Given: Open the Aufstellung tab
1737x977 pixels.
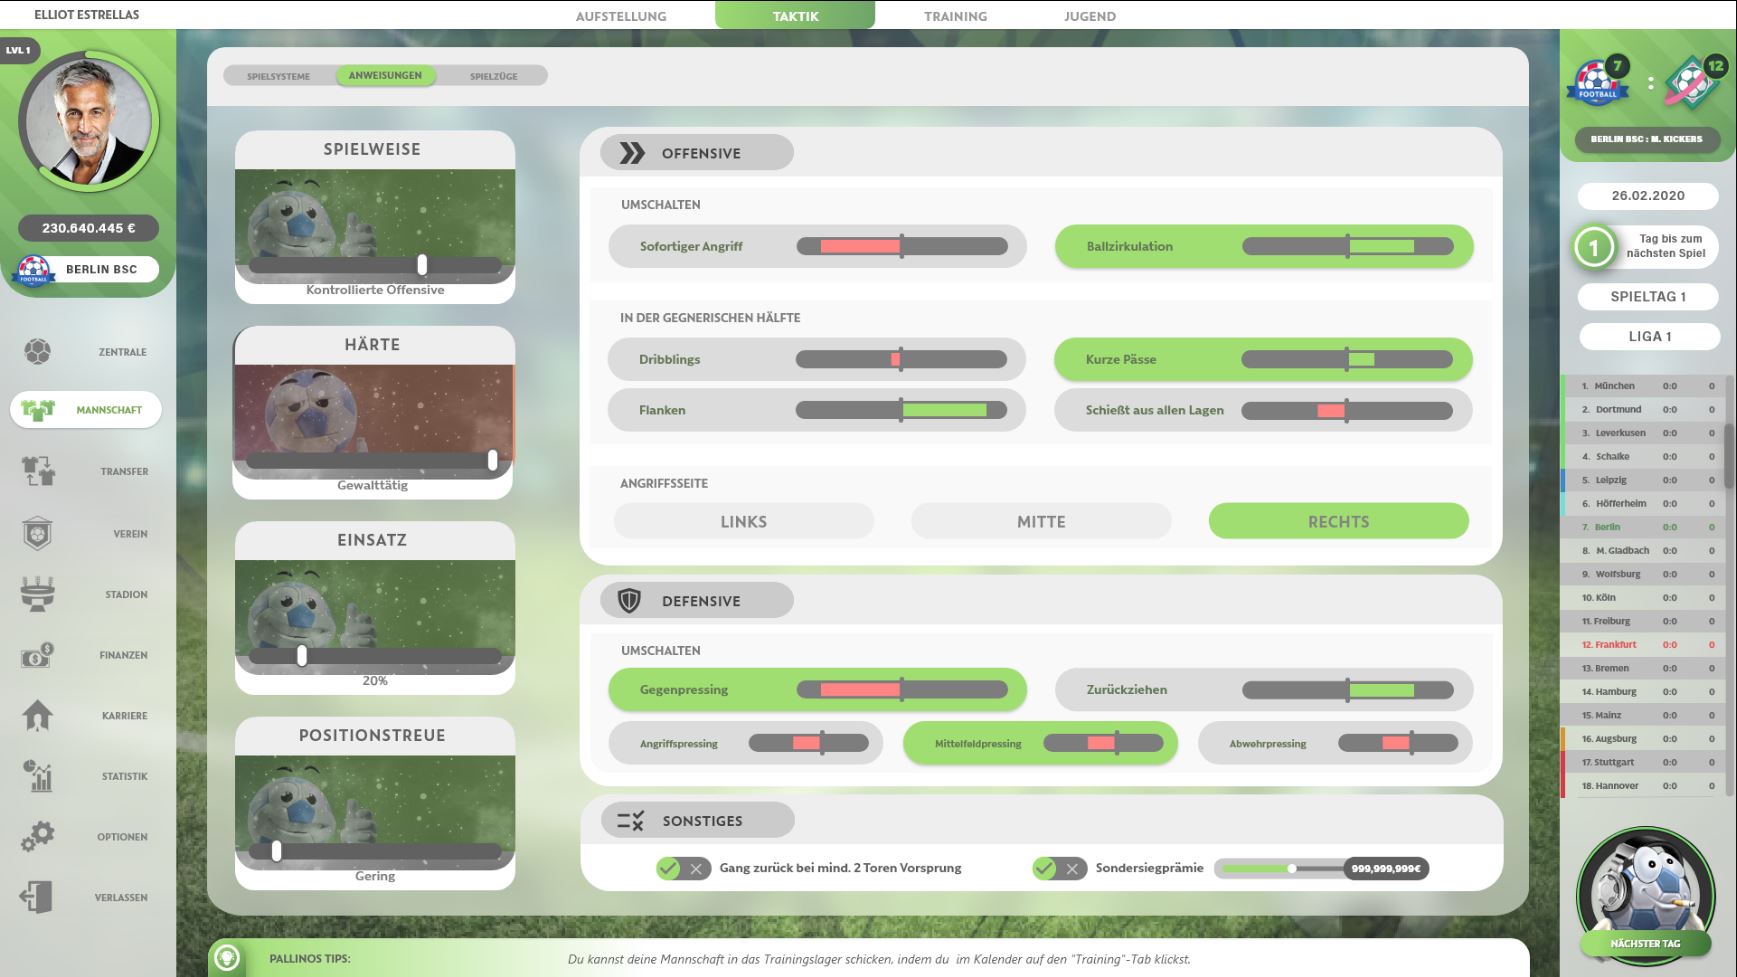Looking at the screenshot, I should [x=620, y=16].
